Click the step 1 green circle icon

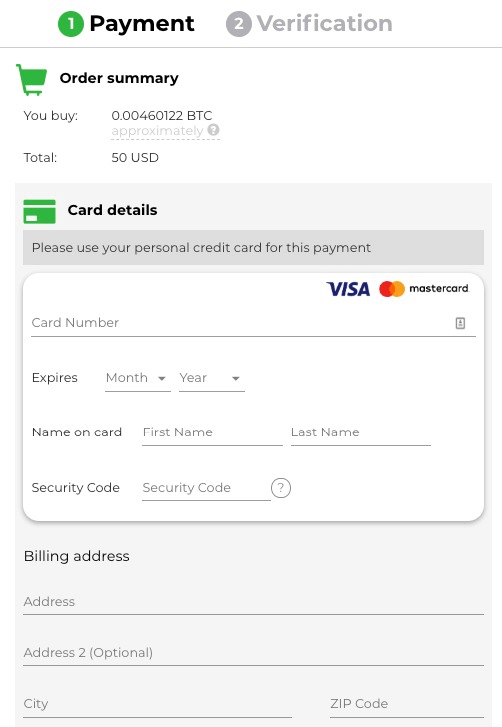click(x=70, y=24)
